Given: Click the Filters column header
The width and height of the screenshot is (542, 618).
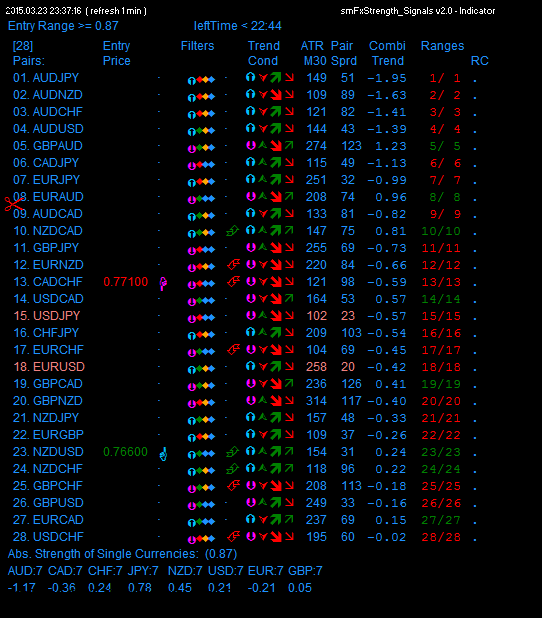Looking at the screenshot, I should point(197,46).
